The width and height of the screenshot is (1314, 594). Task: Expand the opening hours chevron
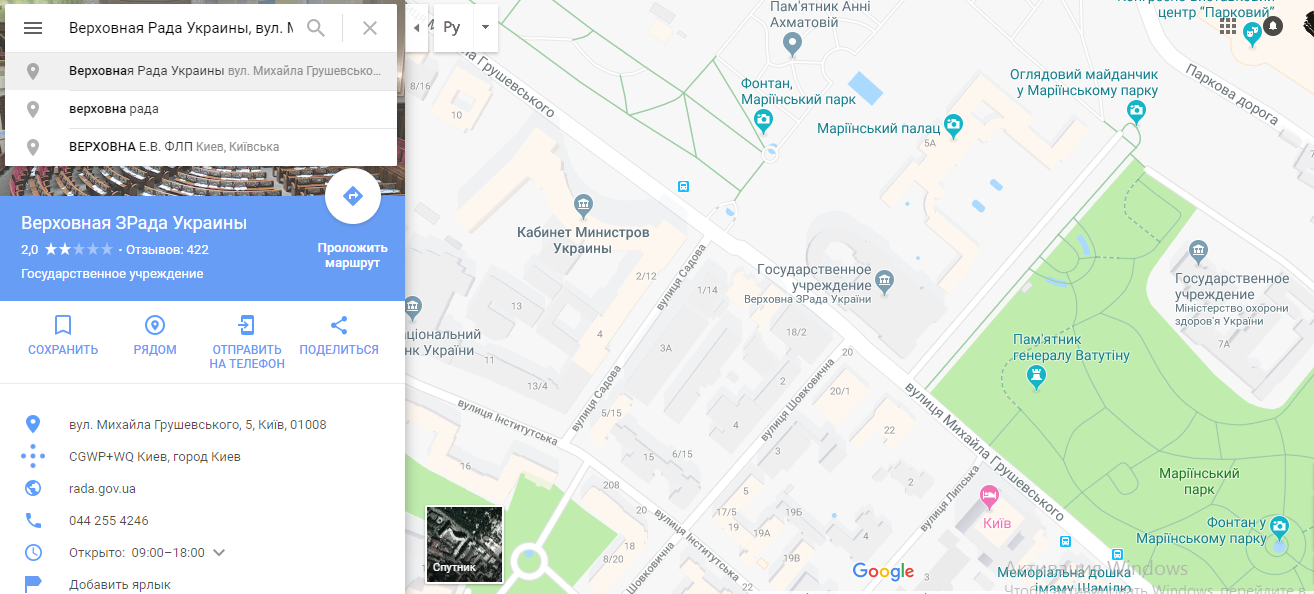point(220,552)
